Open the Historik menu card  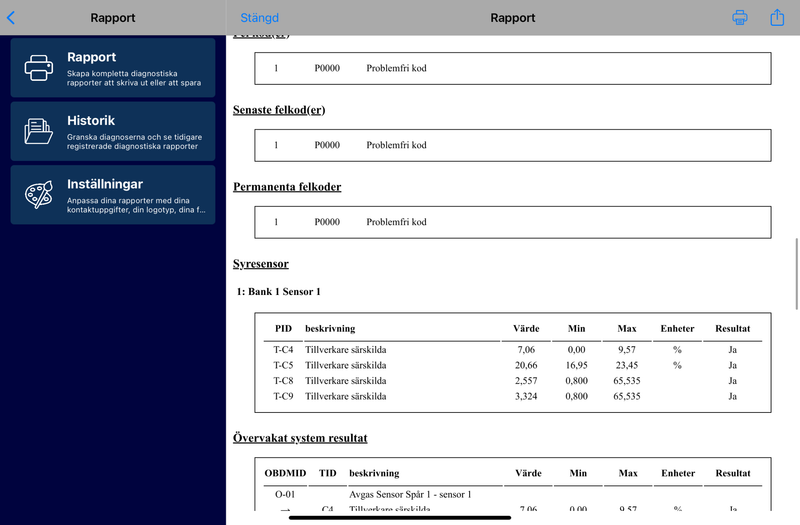click(113, 131)
